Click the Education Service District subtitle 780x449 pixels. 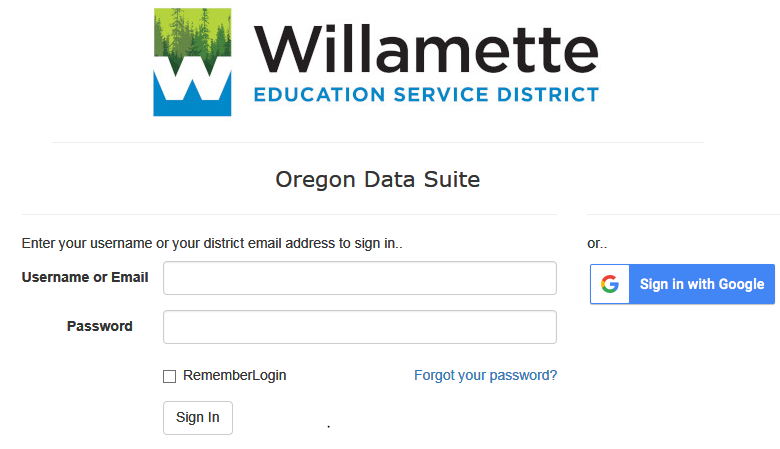tap(425, 95)
